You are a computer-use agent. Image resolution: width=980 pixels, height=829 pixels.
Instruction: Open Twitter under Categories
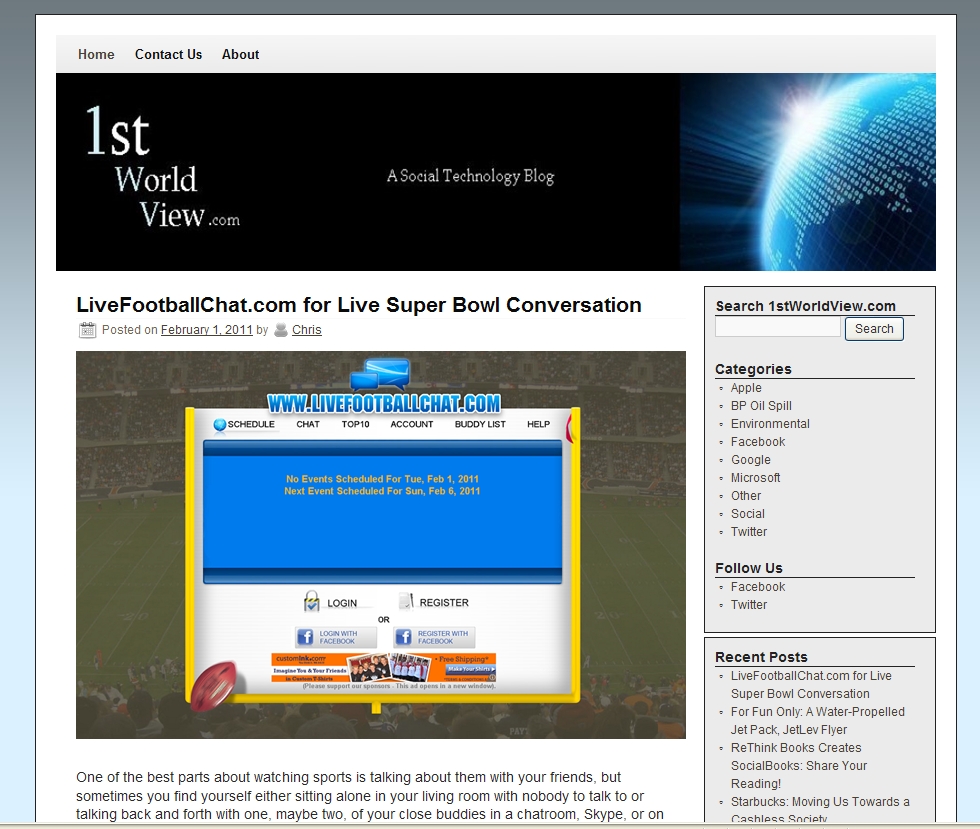pyautogui.click(x=749, y=532)
